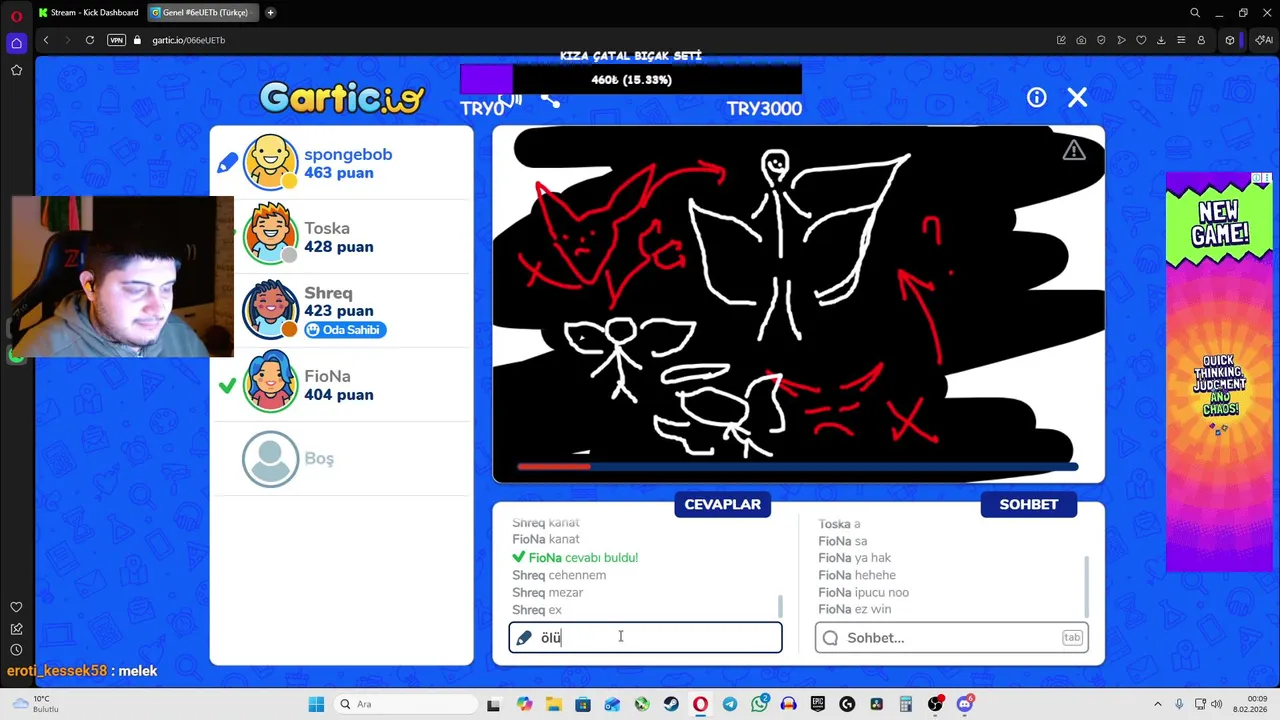
Task: Open the CEVAPLAR tab
Action: click(x=723, y=504)
